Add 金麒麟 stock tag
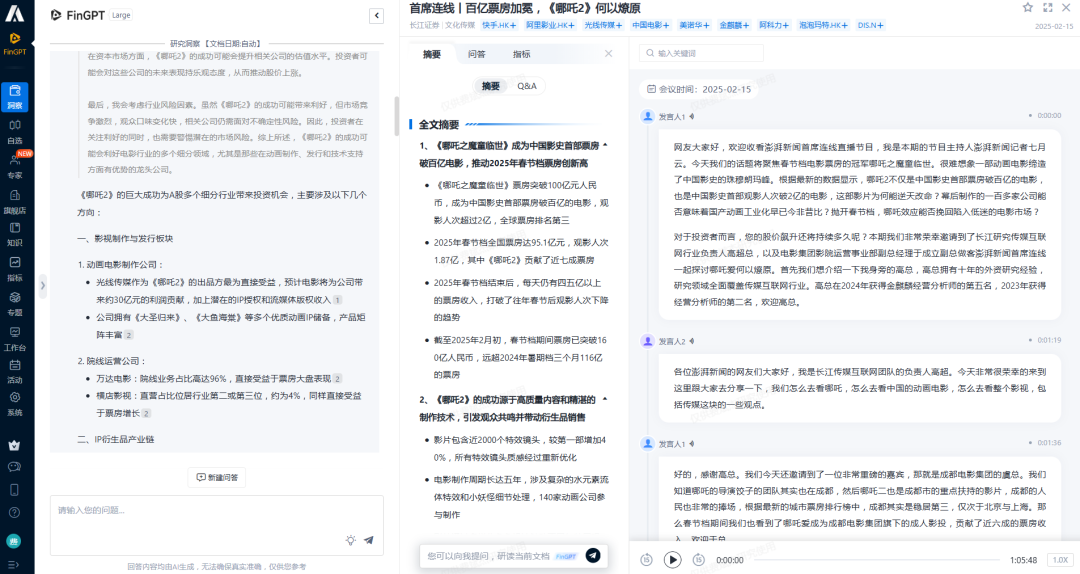1080x574 pixels. tap(734, 25)
